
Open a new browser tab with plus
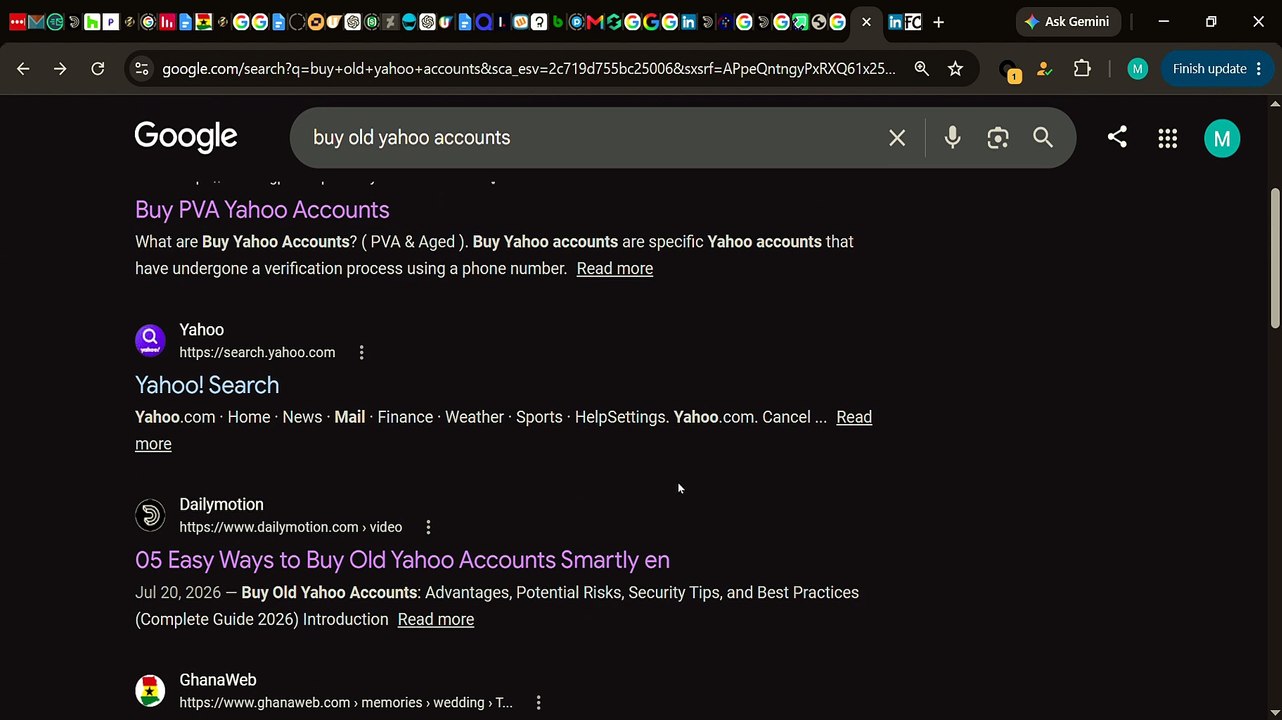pos(939,22)
